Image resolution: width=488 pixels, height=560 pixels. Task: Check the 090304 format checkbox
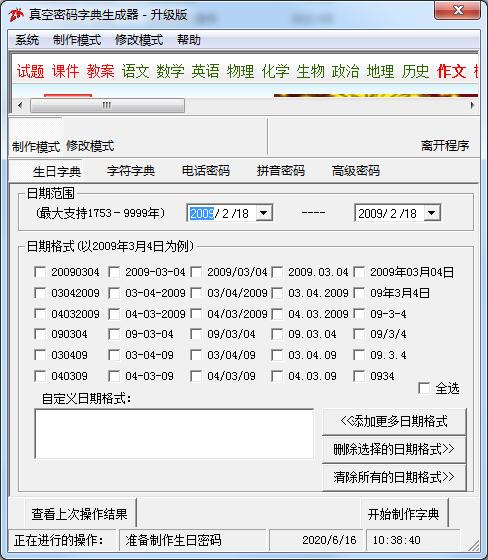pos(40,334)
